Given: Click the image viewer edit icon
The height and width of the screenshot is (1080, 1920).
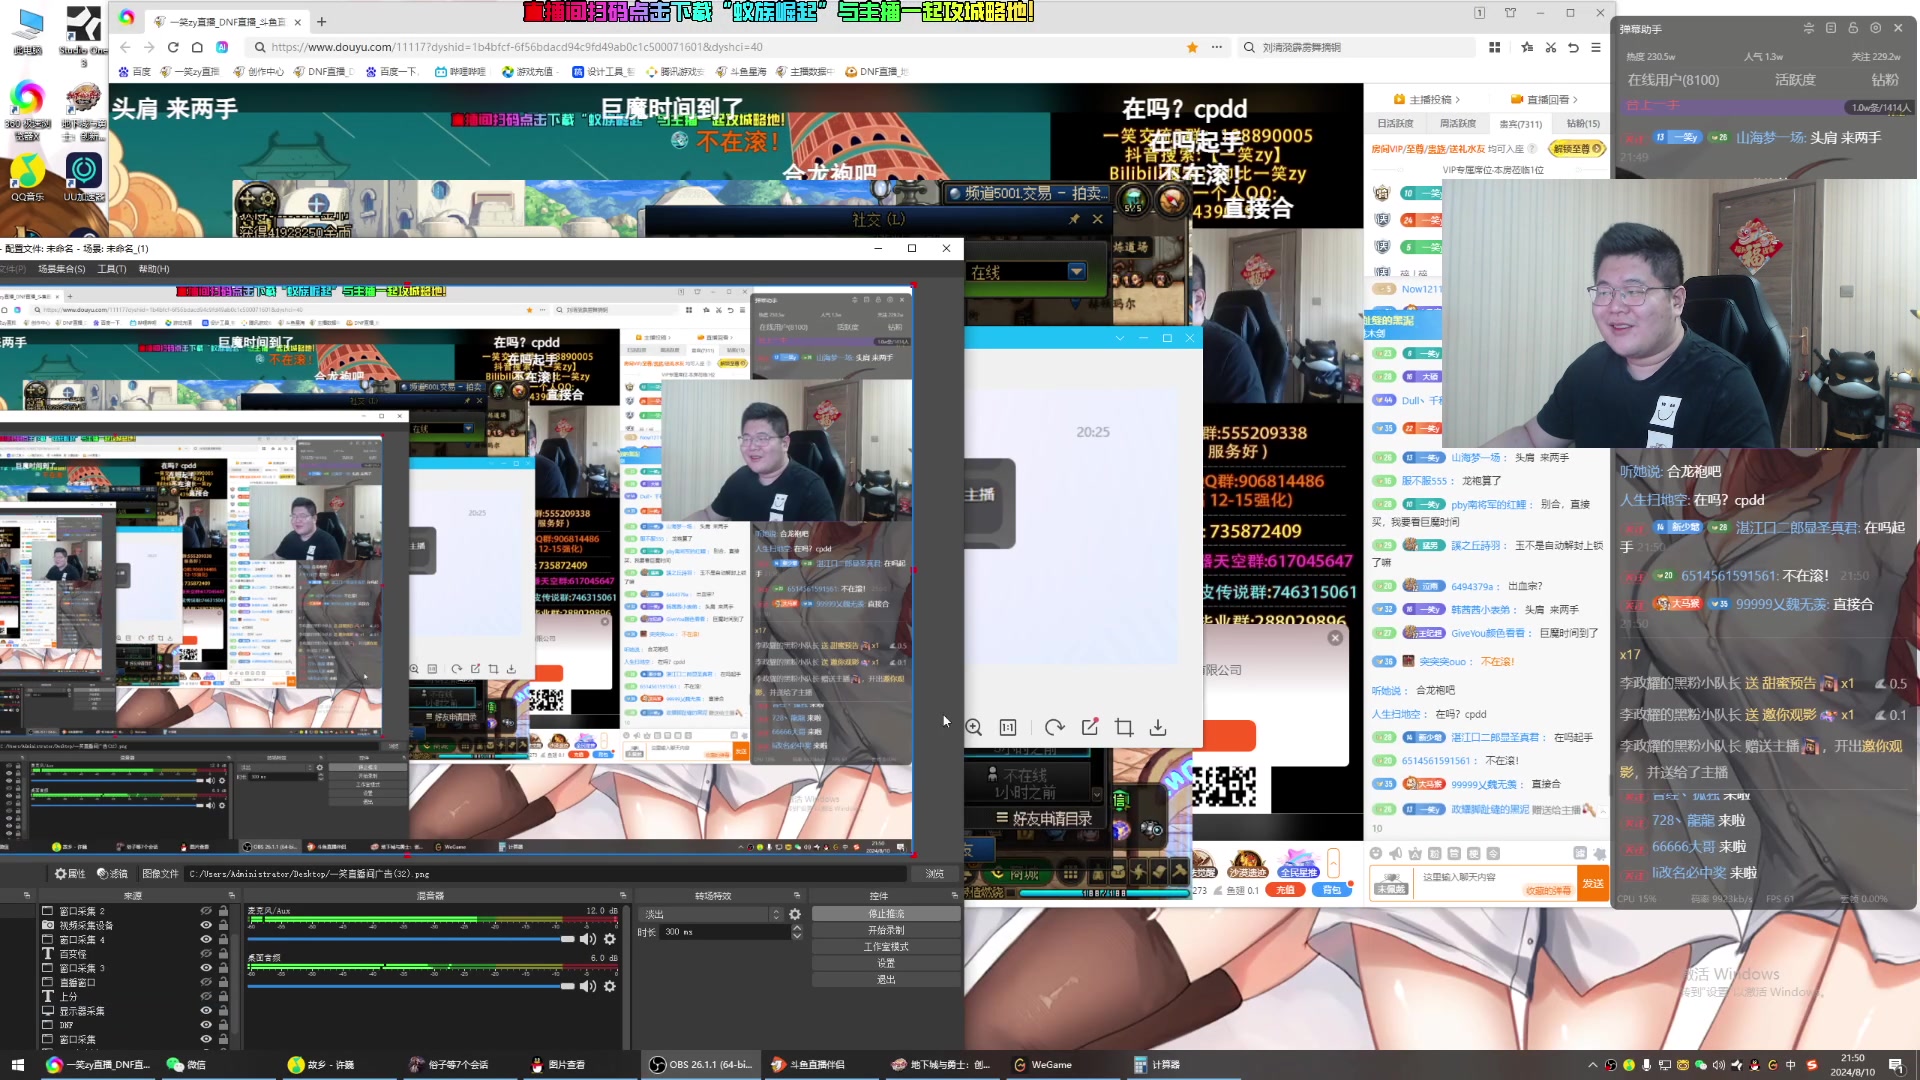Looking at the screenshot, I should 1090,728.
